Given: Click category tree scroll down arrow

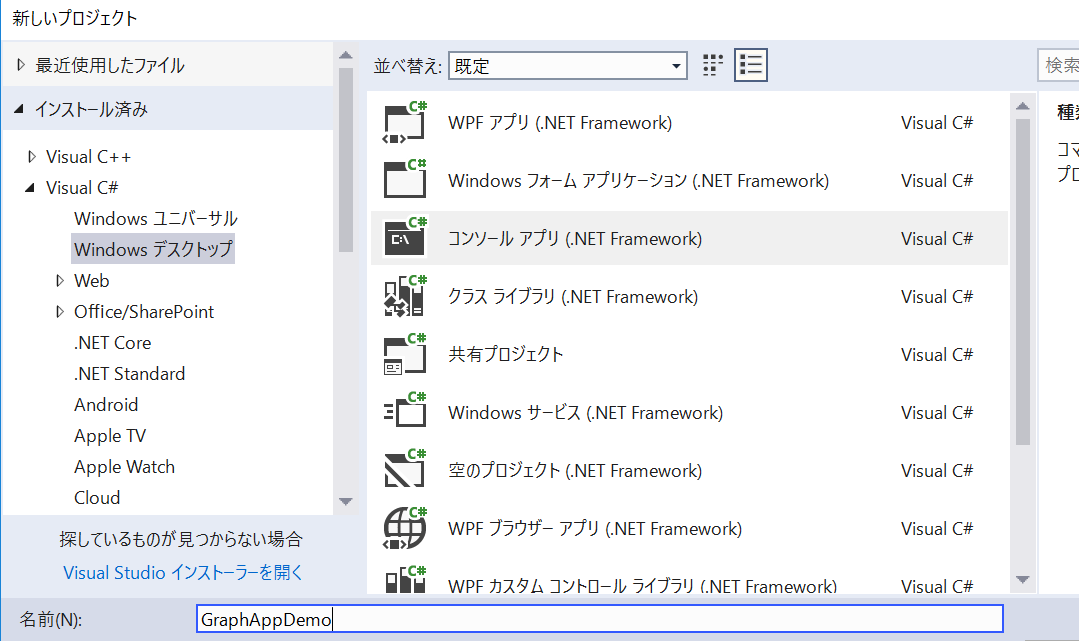Looking at the screenshot, I should point(346,501).
